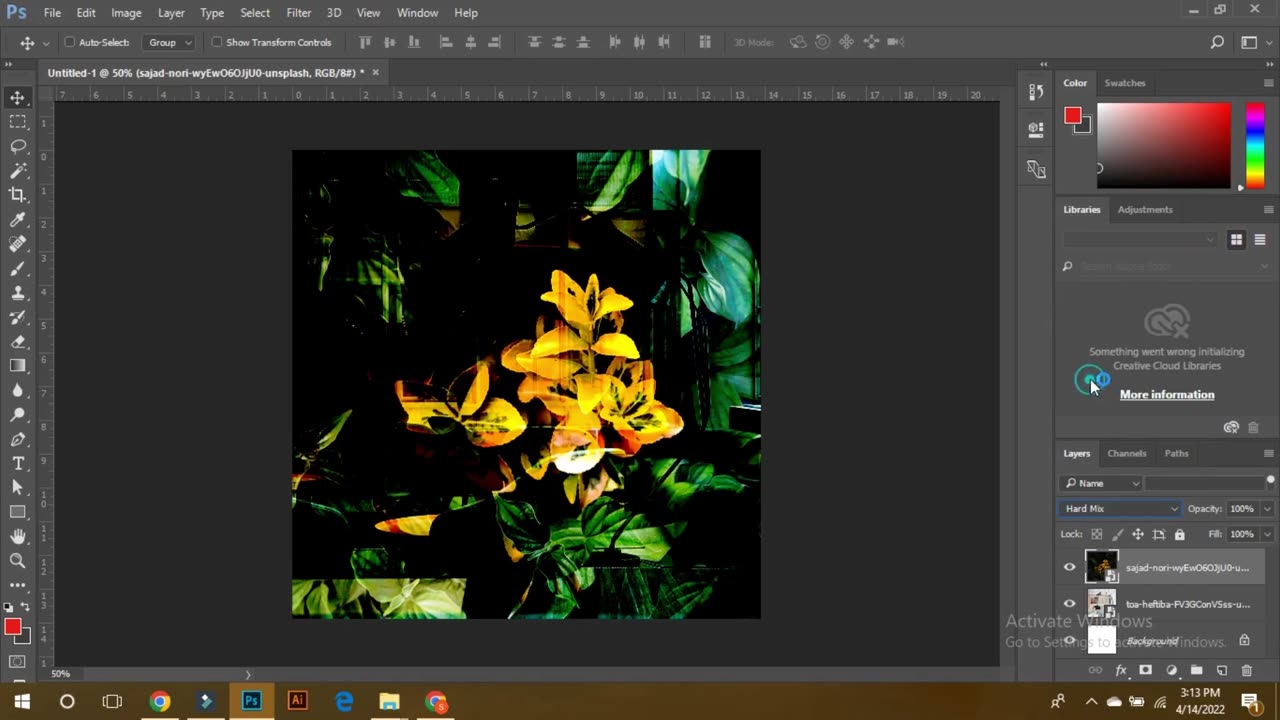Viewport: 1280px width, 720px height.
Task: Create a new layer group folder
Action: point(1196,670)
